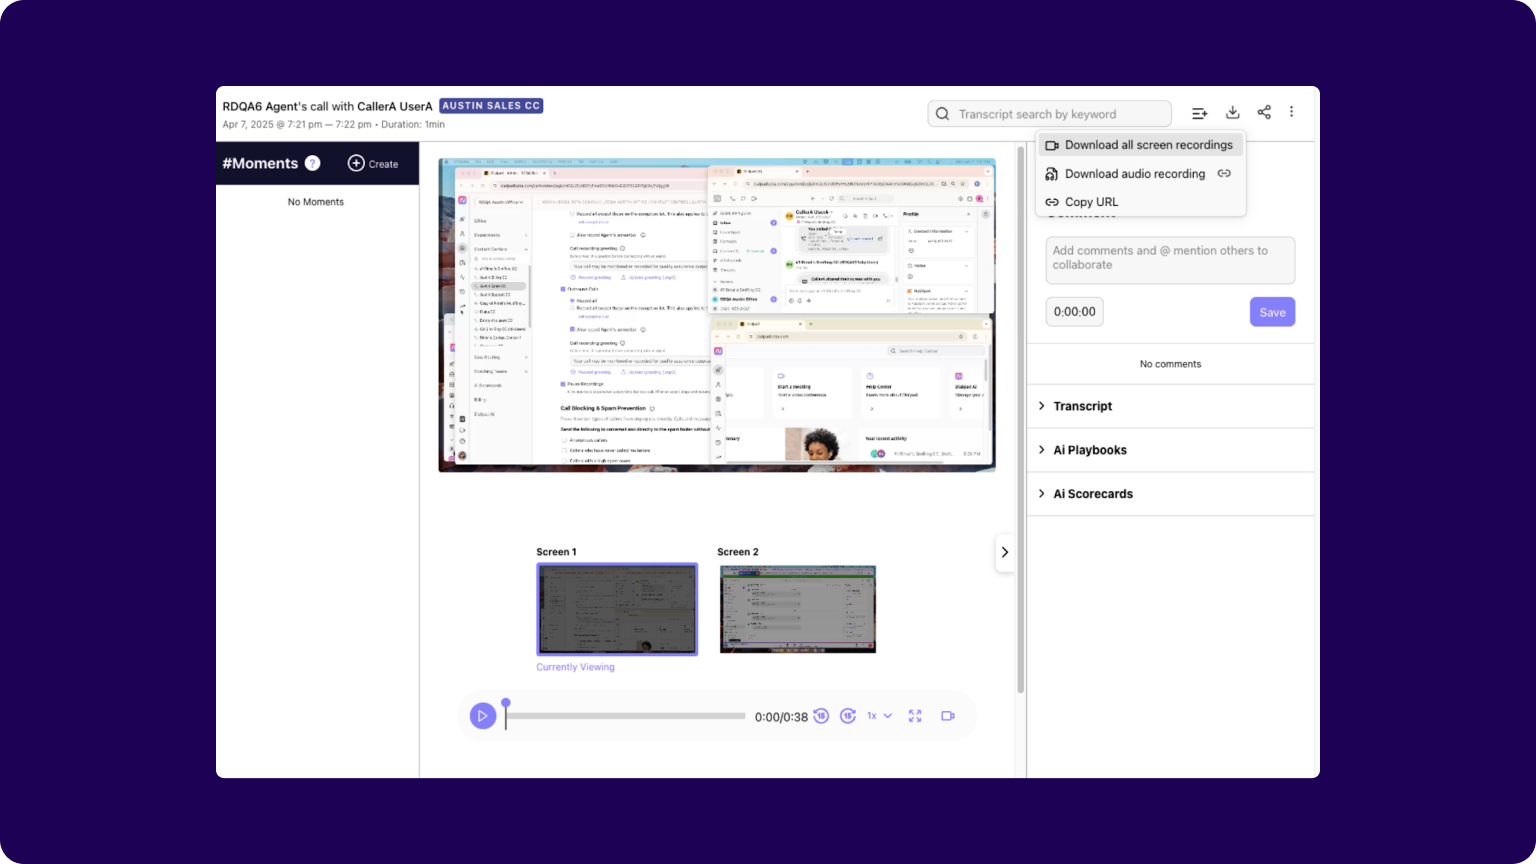The width and height of the screenshot is (1536, 864).
Task: Open the 1x playback speed dropdown
Action: [877, 716]
